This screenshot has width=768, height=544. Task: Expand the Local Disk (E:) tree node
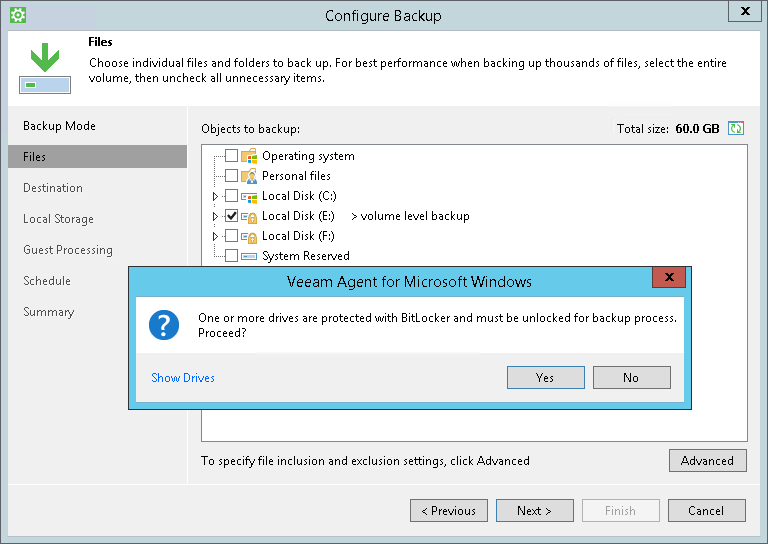pyautogui.click(x=215, y=216)
